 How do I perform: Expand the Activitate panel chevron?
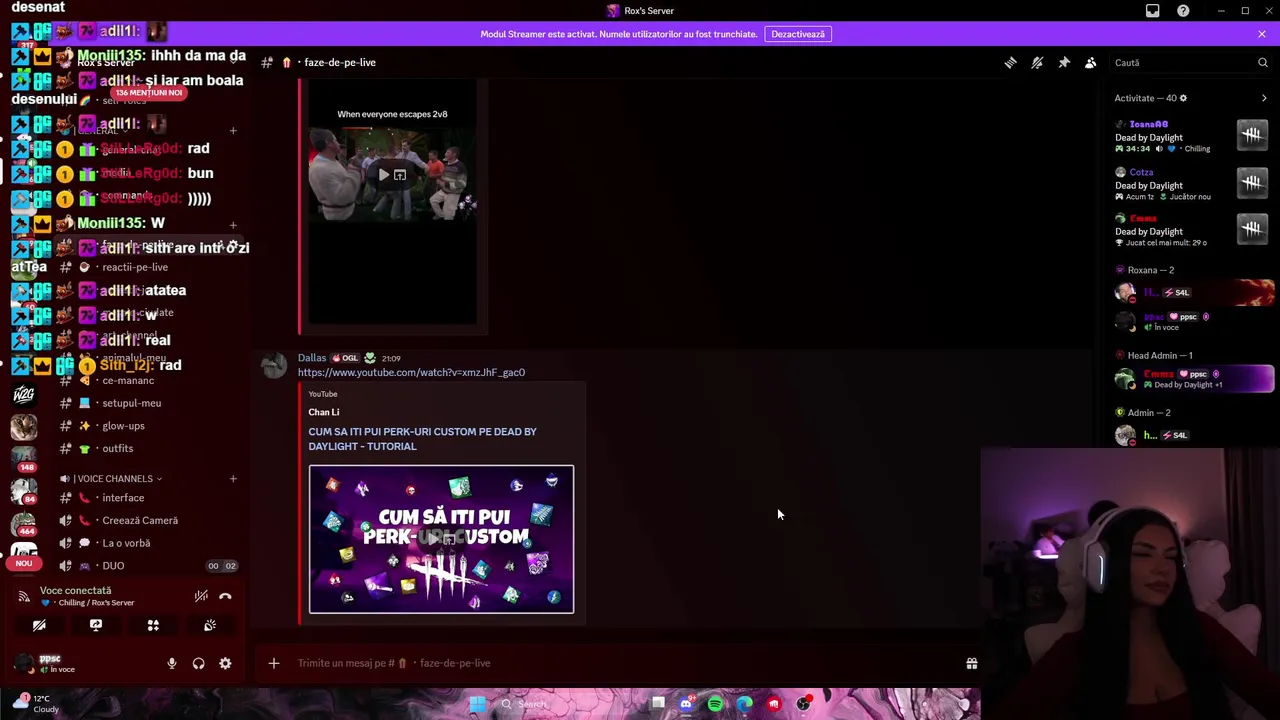click(x=1264, y=98)
